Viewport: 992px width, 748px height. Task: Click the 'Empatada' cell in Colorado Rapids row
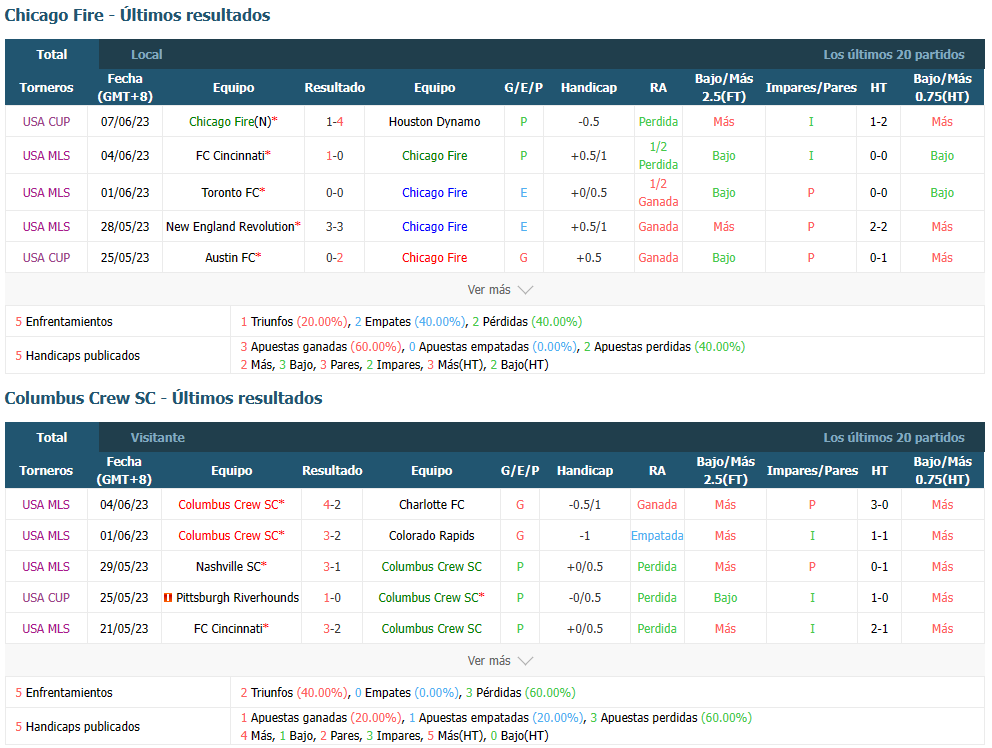pos(657,535)
